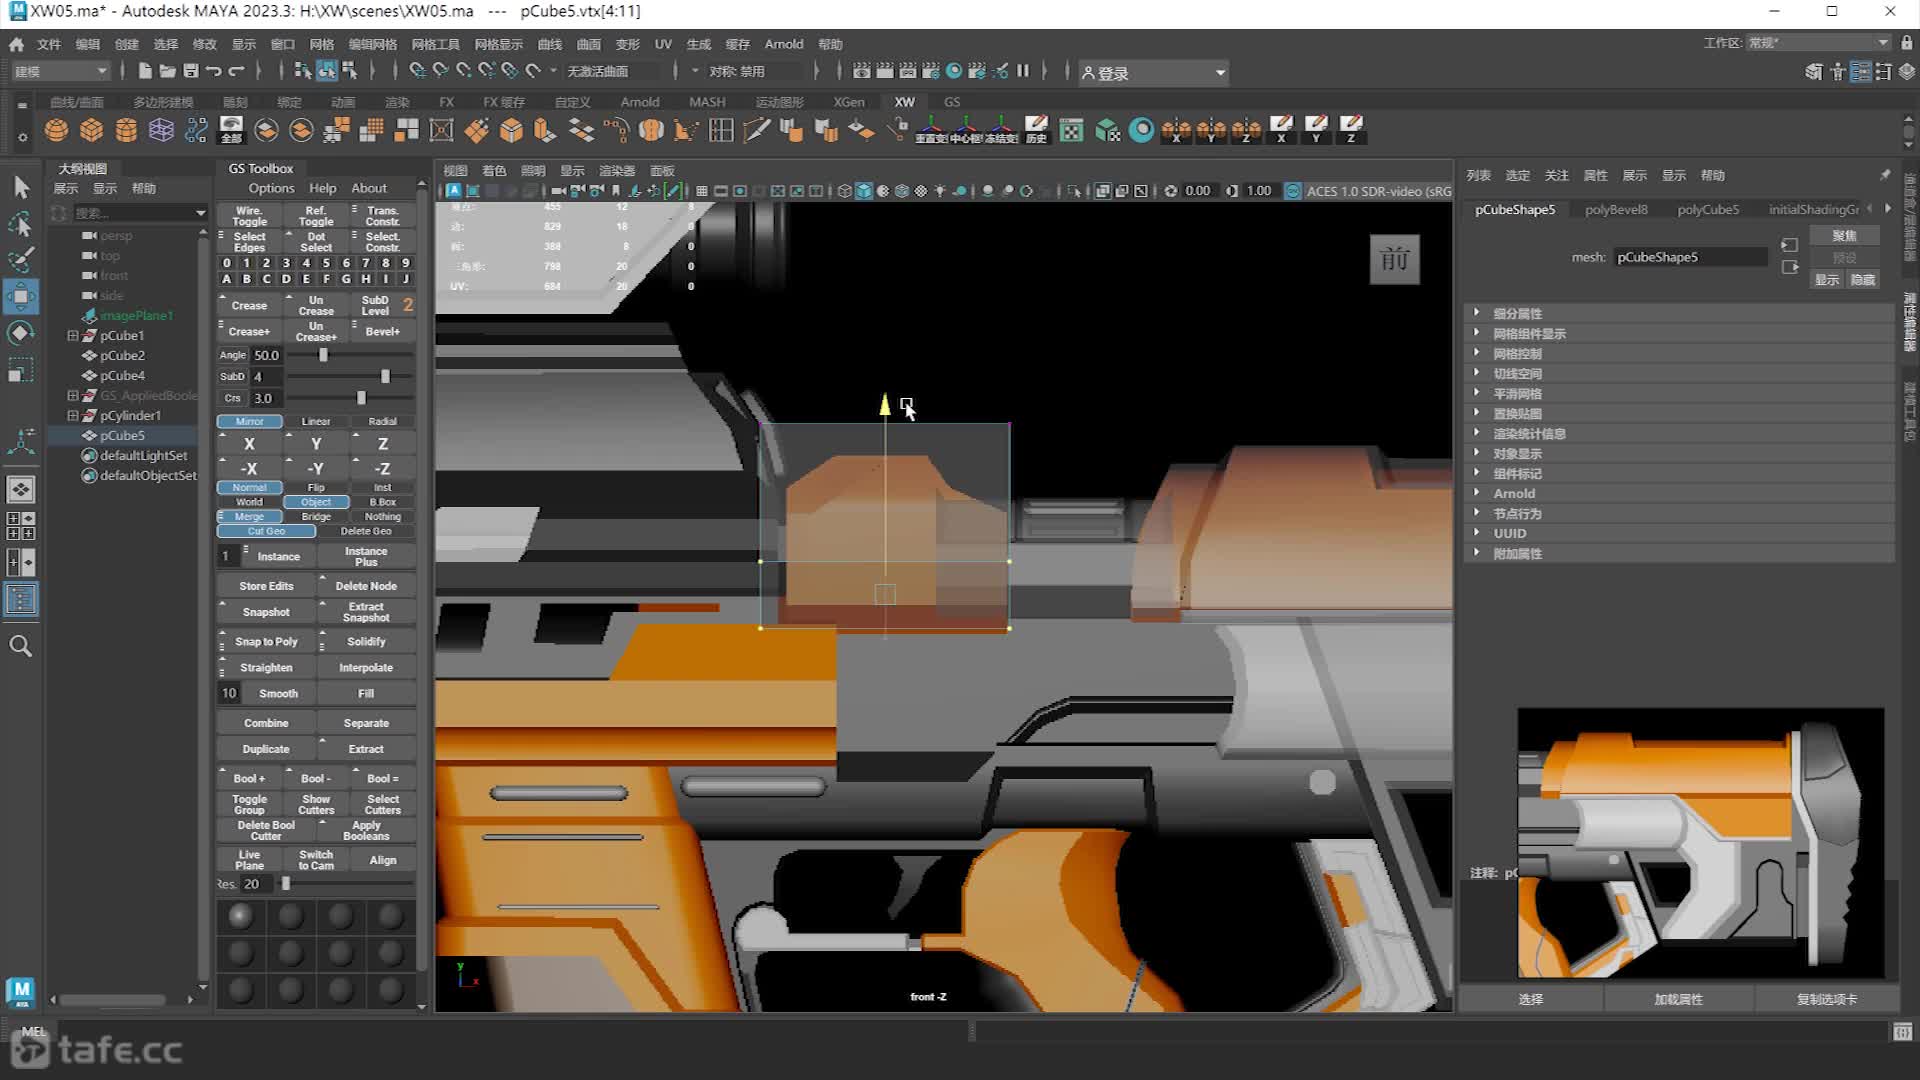Pick the Paint Selection tool

[21, 260]
